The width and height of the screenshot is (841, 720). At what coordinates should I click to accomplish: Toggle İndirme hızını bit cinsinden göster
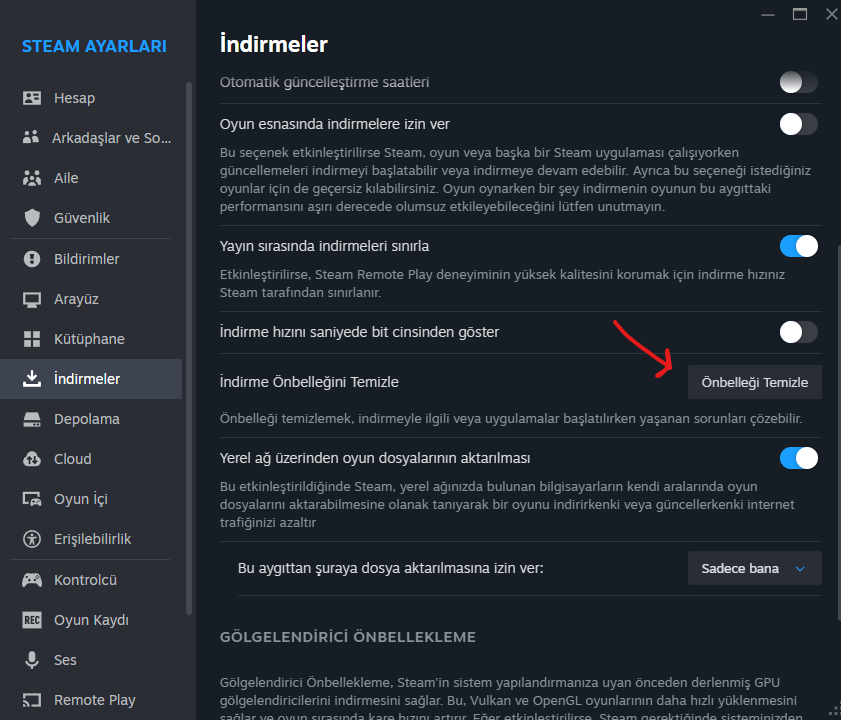pyautogui.click(x=799, y=332)
